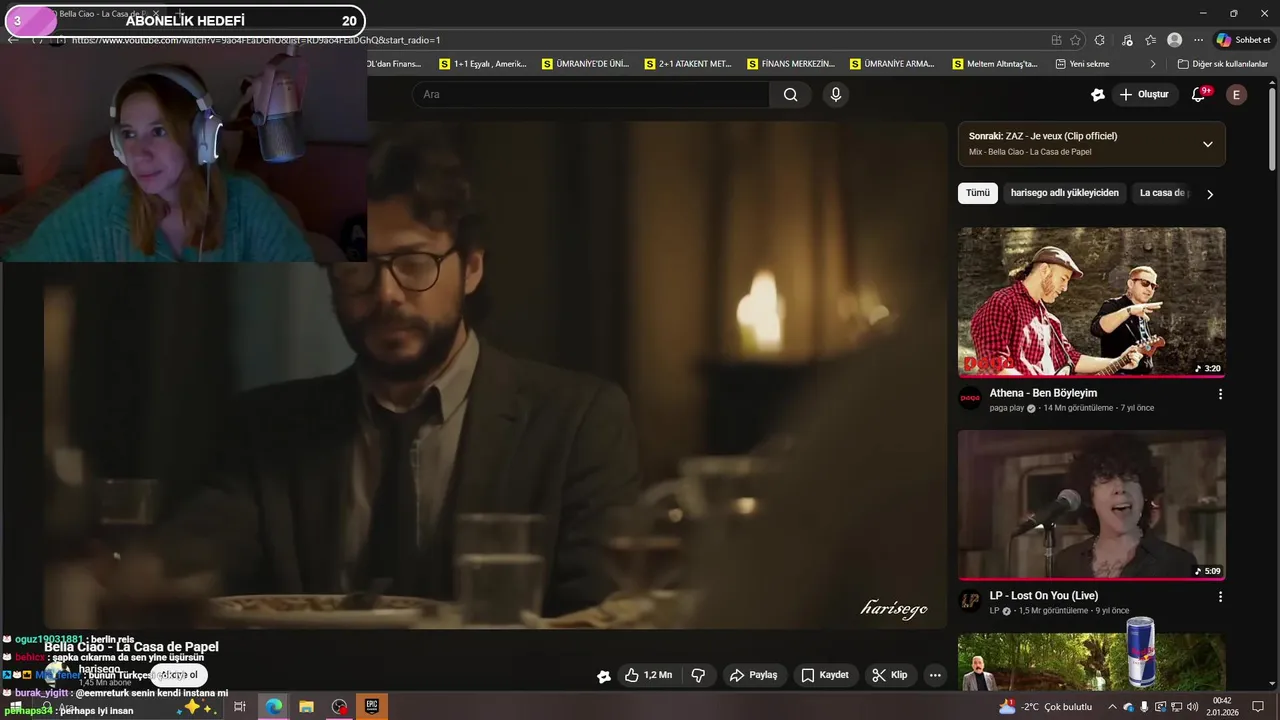Open the browser profile avatar
Image resolution: width=1280 pixels, height=720 pixels.
[1175, 40]
